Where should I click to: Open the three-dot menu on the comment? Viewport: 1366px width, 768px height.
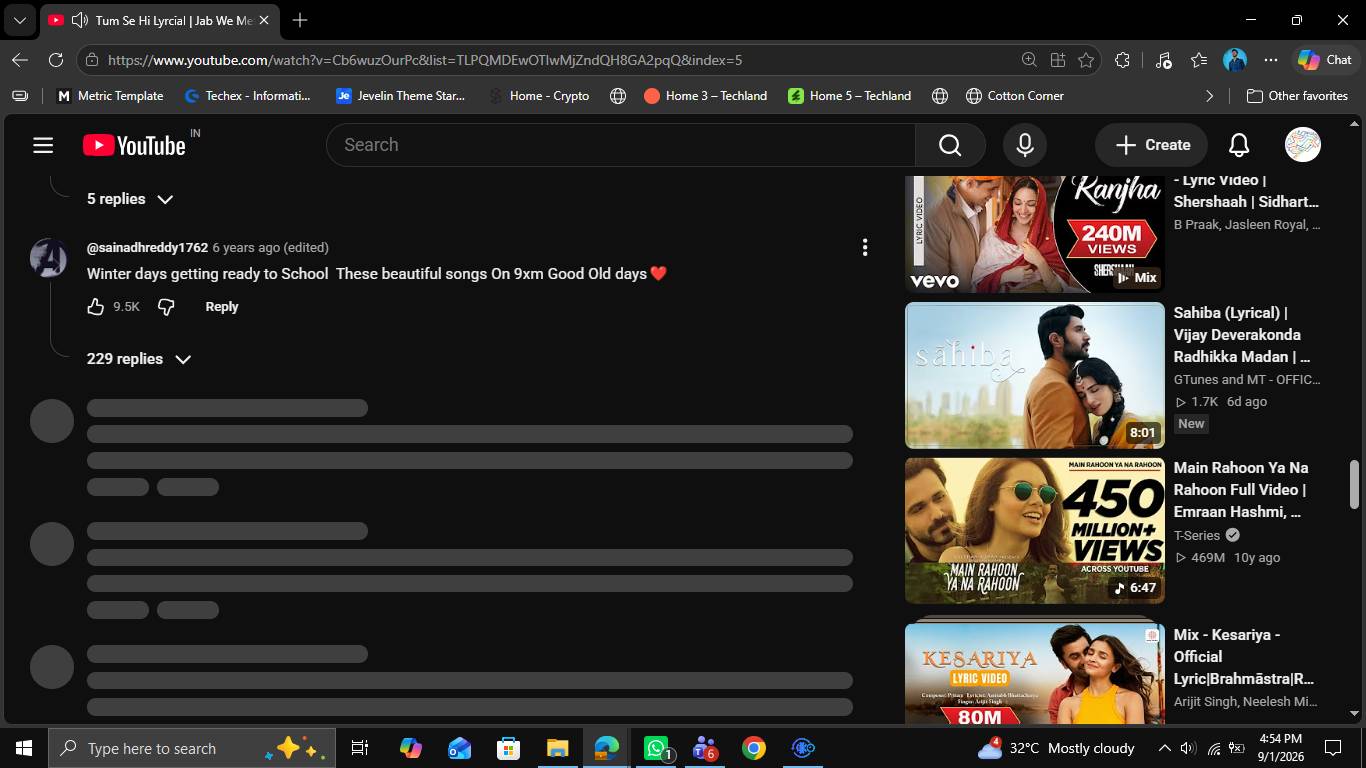click(x=865, y=247)
